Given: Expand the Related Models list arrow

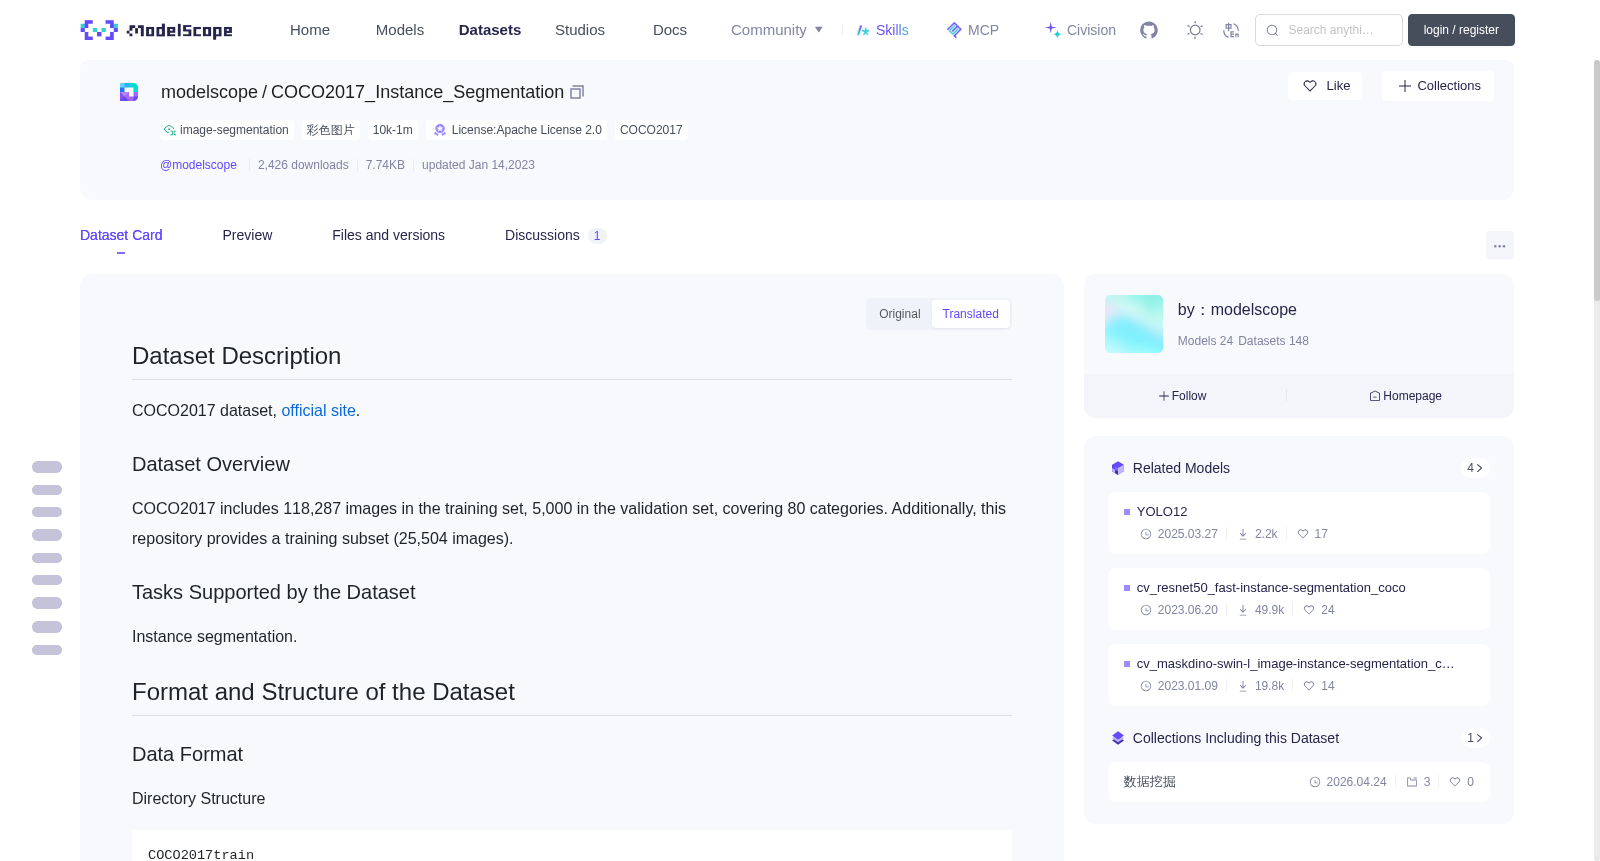Looking at the screenshot, I should (x=1474, y=468).
